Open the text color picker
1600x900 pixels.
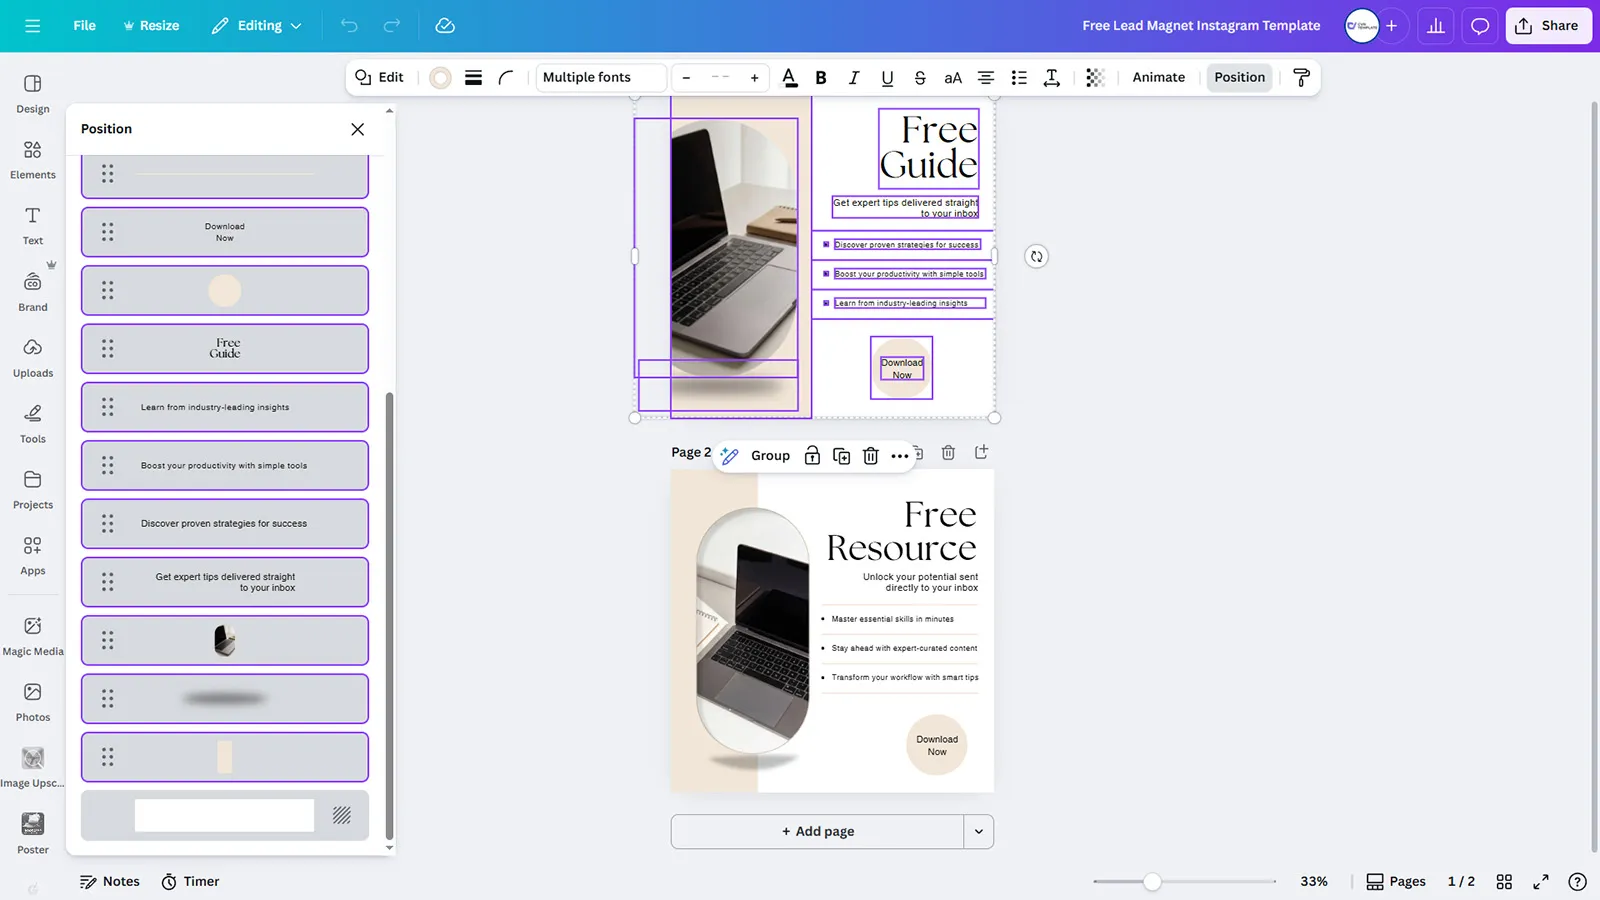[x=789, y=78]
